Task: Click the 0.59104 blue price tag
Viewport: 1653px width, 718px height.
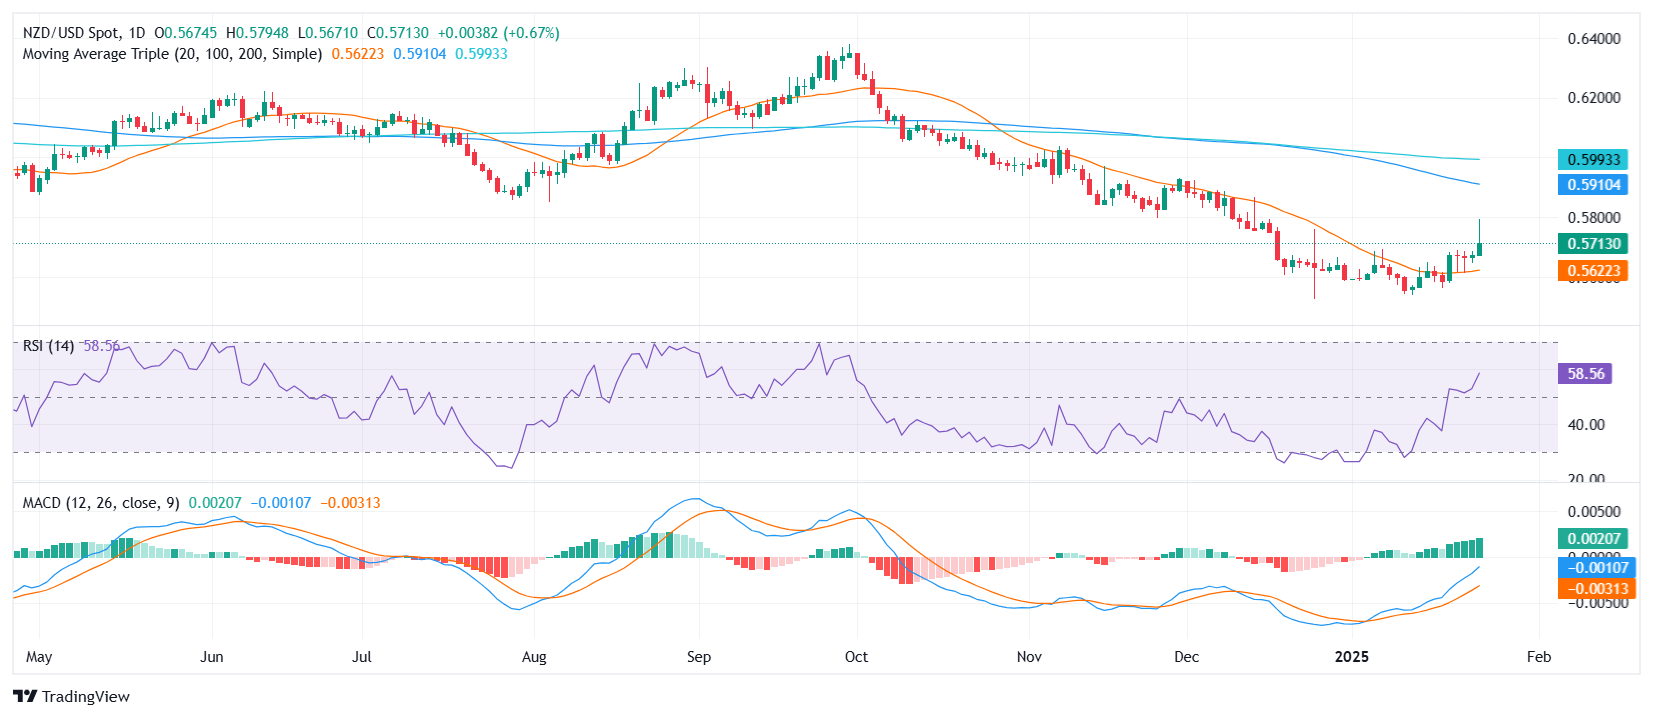Action: point(1593,185)
